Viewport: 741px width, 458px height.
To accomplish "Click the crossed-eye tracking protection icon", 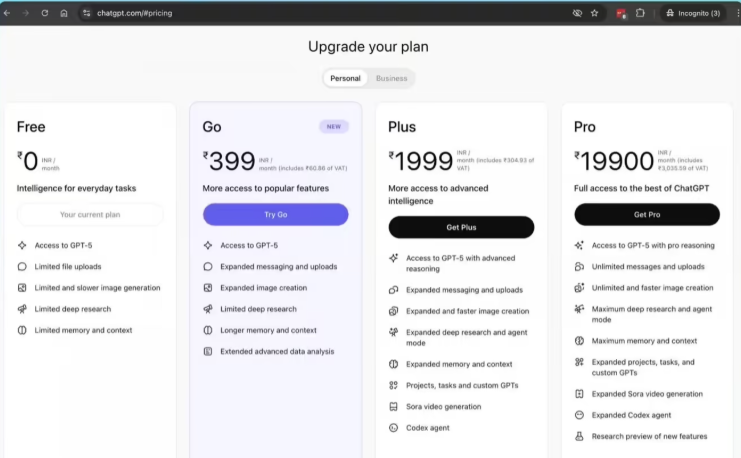I will point(577,13).
